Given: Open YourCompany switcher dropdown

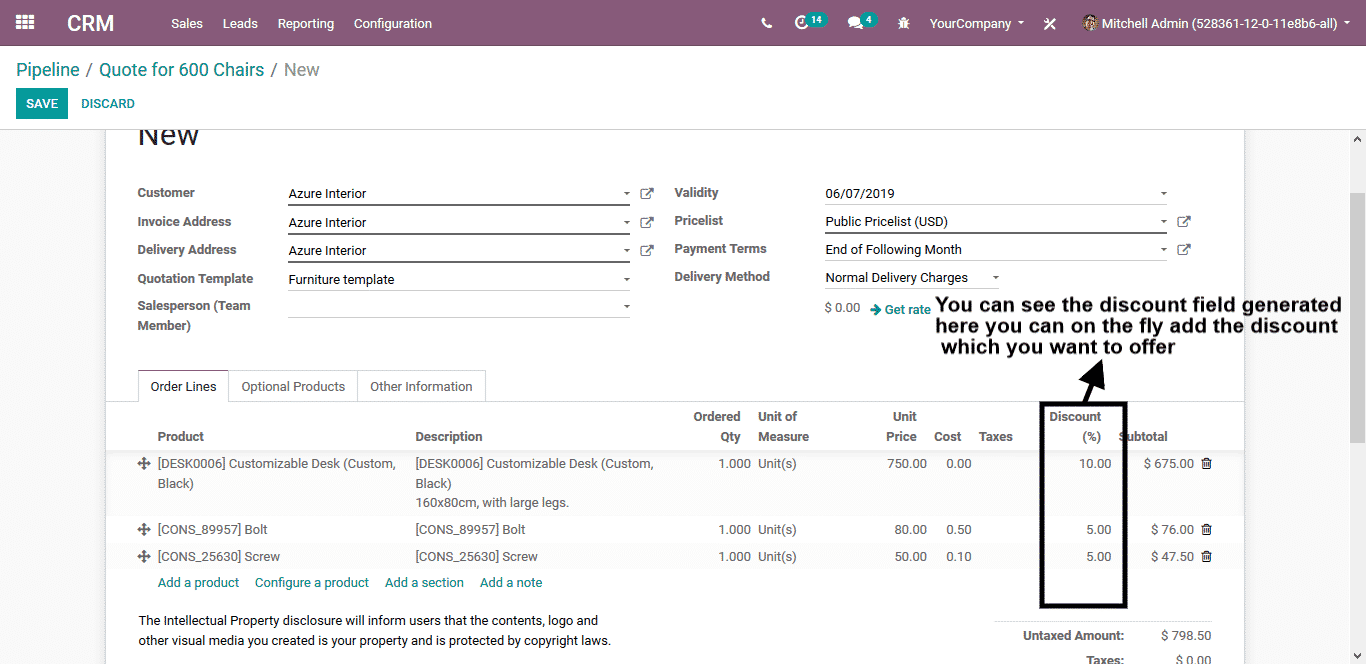Looking at the screenshot, I should click(x=976, y=23).
